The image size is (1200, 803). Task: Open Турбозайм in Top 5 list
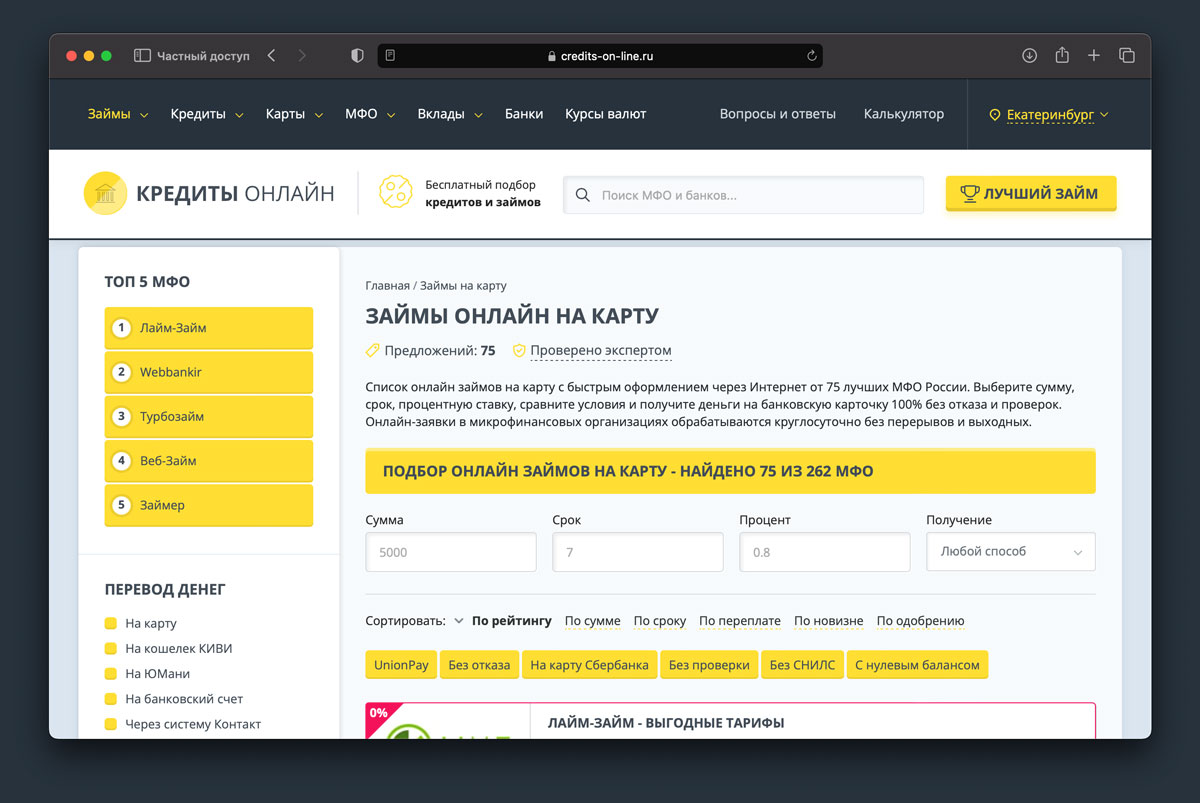click(x=208, y=416)
